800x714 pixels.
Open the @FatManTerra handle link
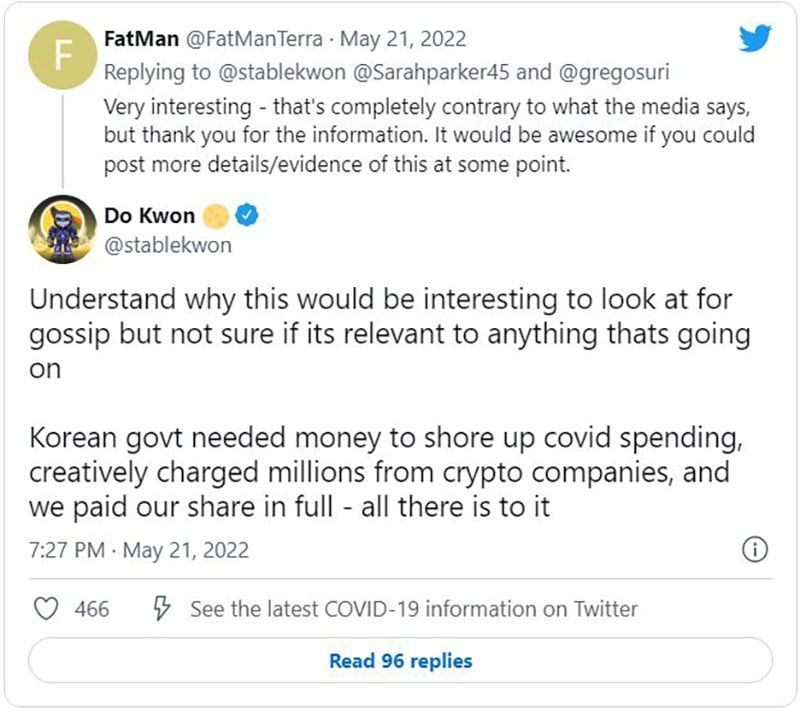coord(254,40)
